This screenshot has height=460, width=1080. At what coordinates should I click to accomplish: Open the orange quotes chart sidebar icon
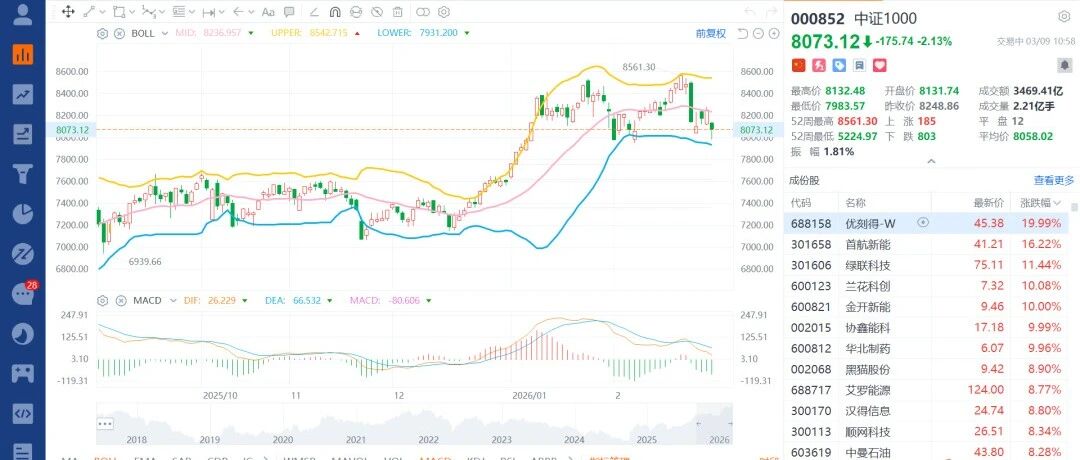tap(23, 54)
